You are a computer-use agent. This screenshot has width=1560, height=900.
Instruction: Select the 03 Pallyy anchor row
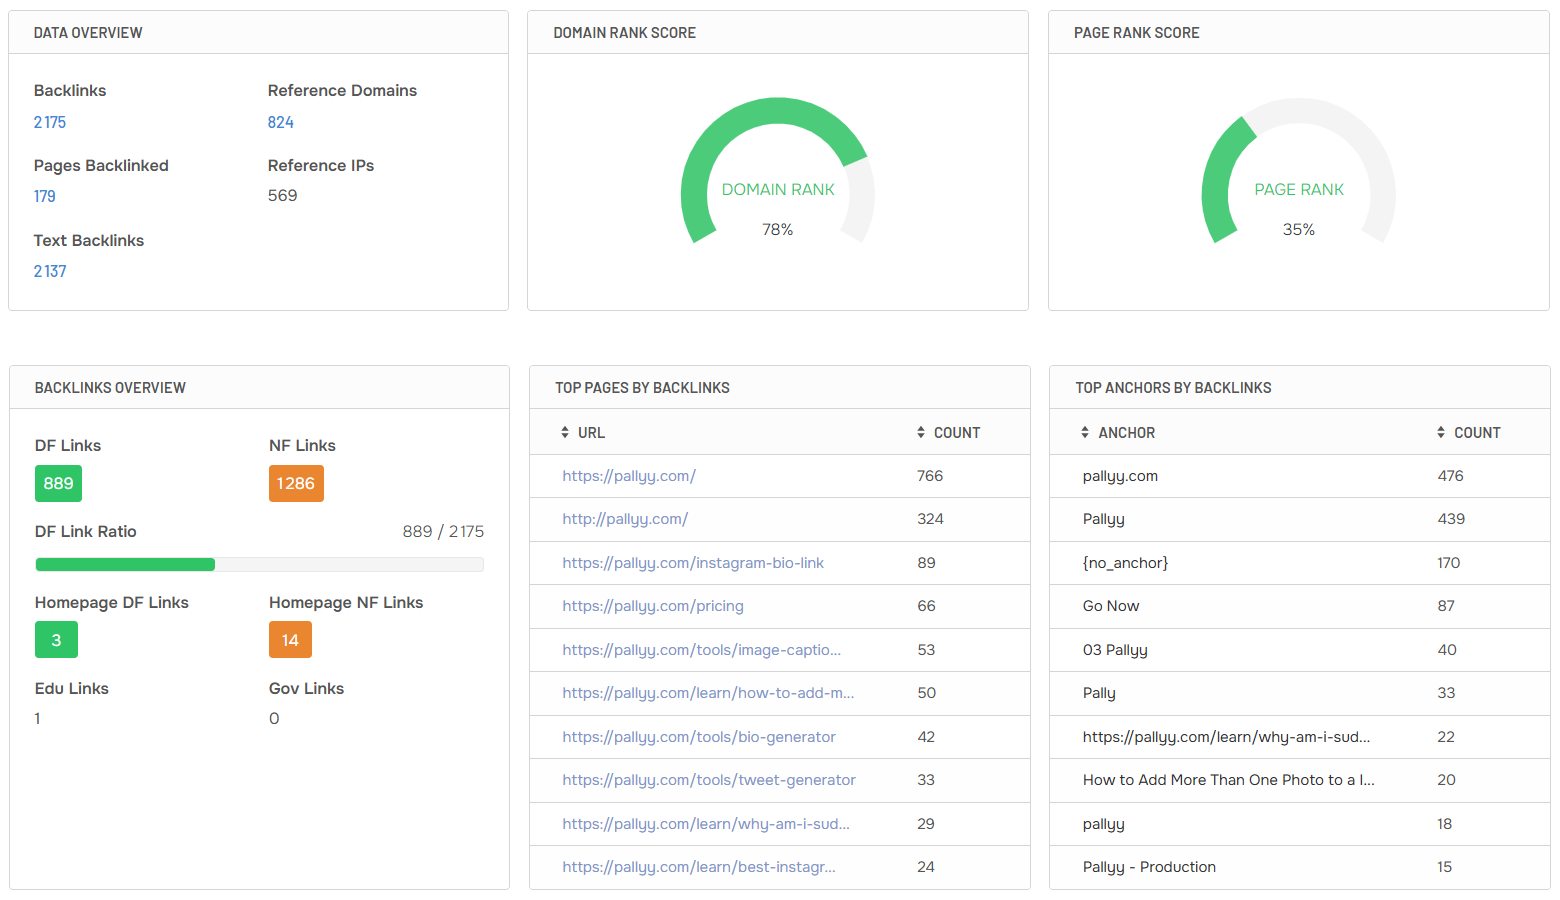tap(1300, 650)
